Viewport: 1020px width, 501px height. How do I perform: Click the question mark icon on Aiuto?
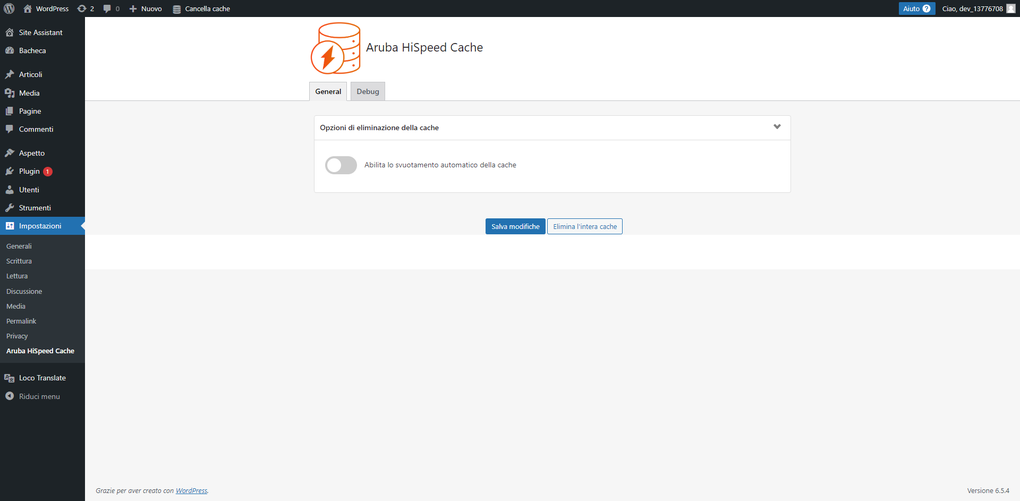click(x=926, y=8)
